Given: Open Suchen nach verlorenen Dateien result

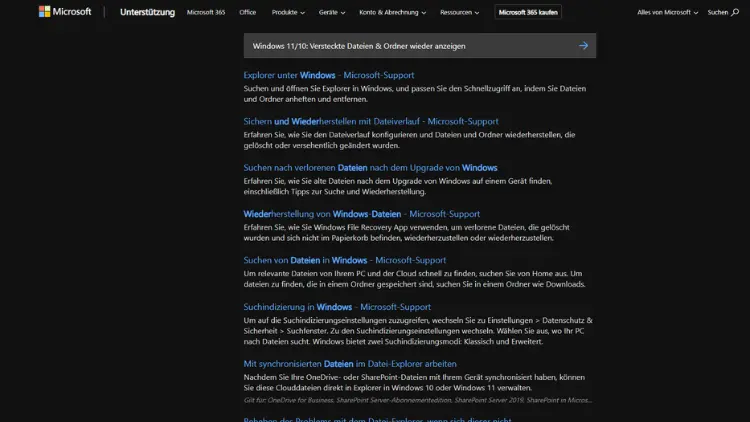Looking at the screenshot, I should point(370,168).
